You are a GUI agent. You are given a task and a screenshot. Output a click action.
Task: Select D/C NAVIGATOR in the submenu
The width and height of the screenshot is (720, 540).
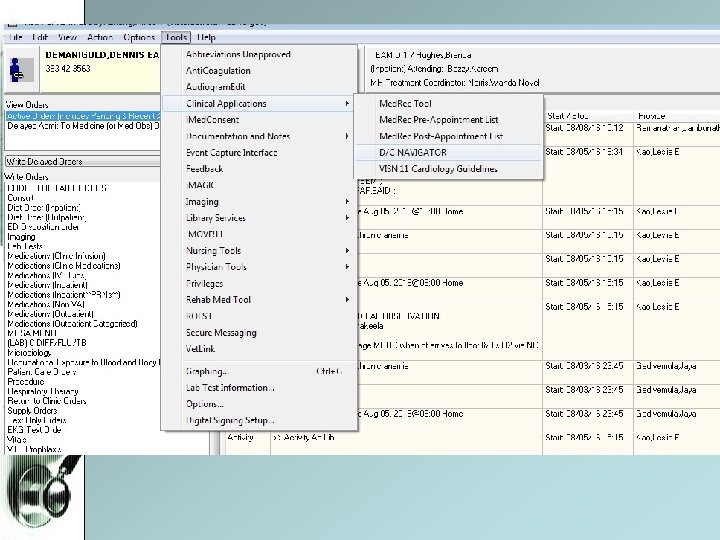coord(449,152)
